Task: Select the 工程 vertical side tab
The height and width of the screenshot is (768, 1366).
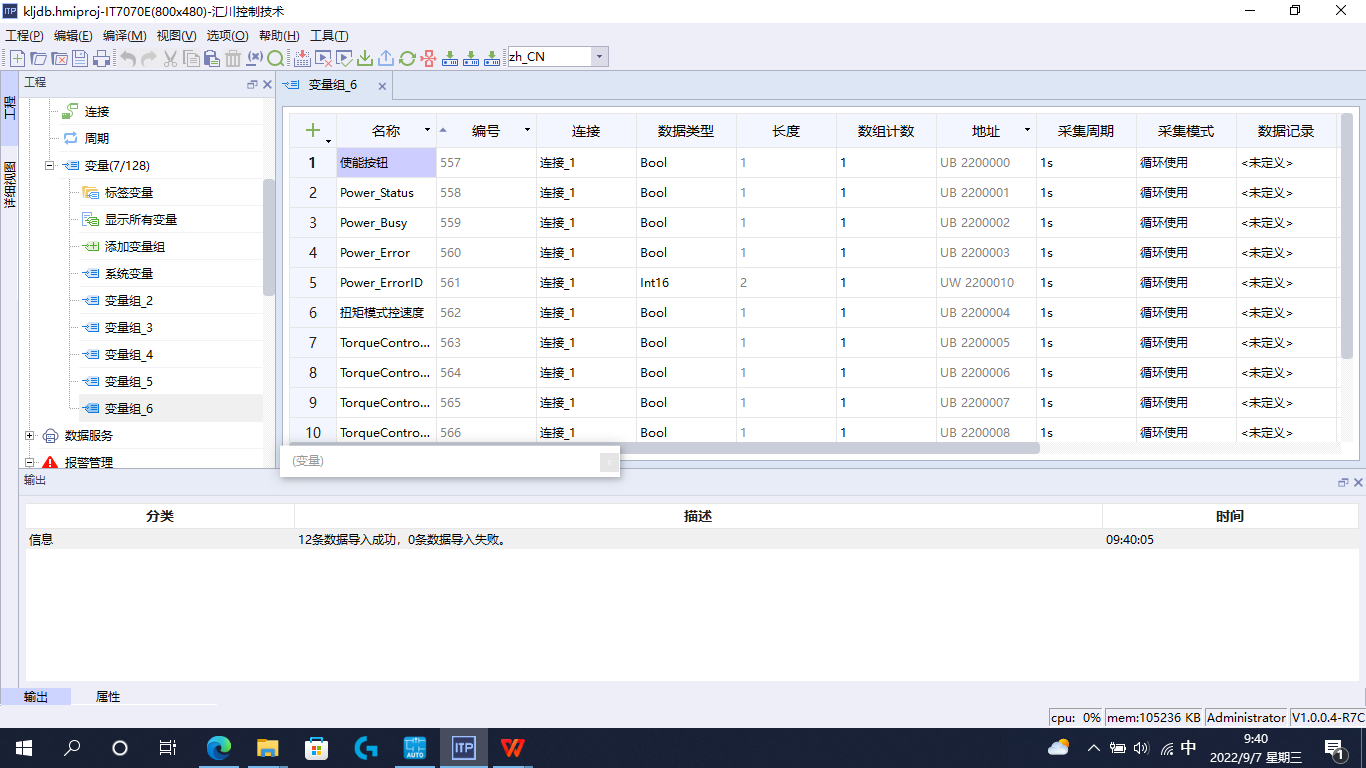Action: (x=9, y=107)
